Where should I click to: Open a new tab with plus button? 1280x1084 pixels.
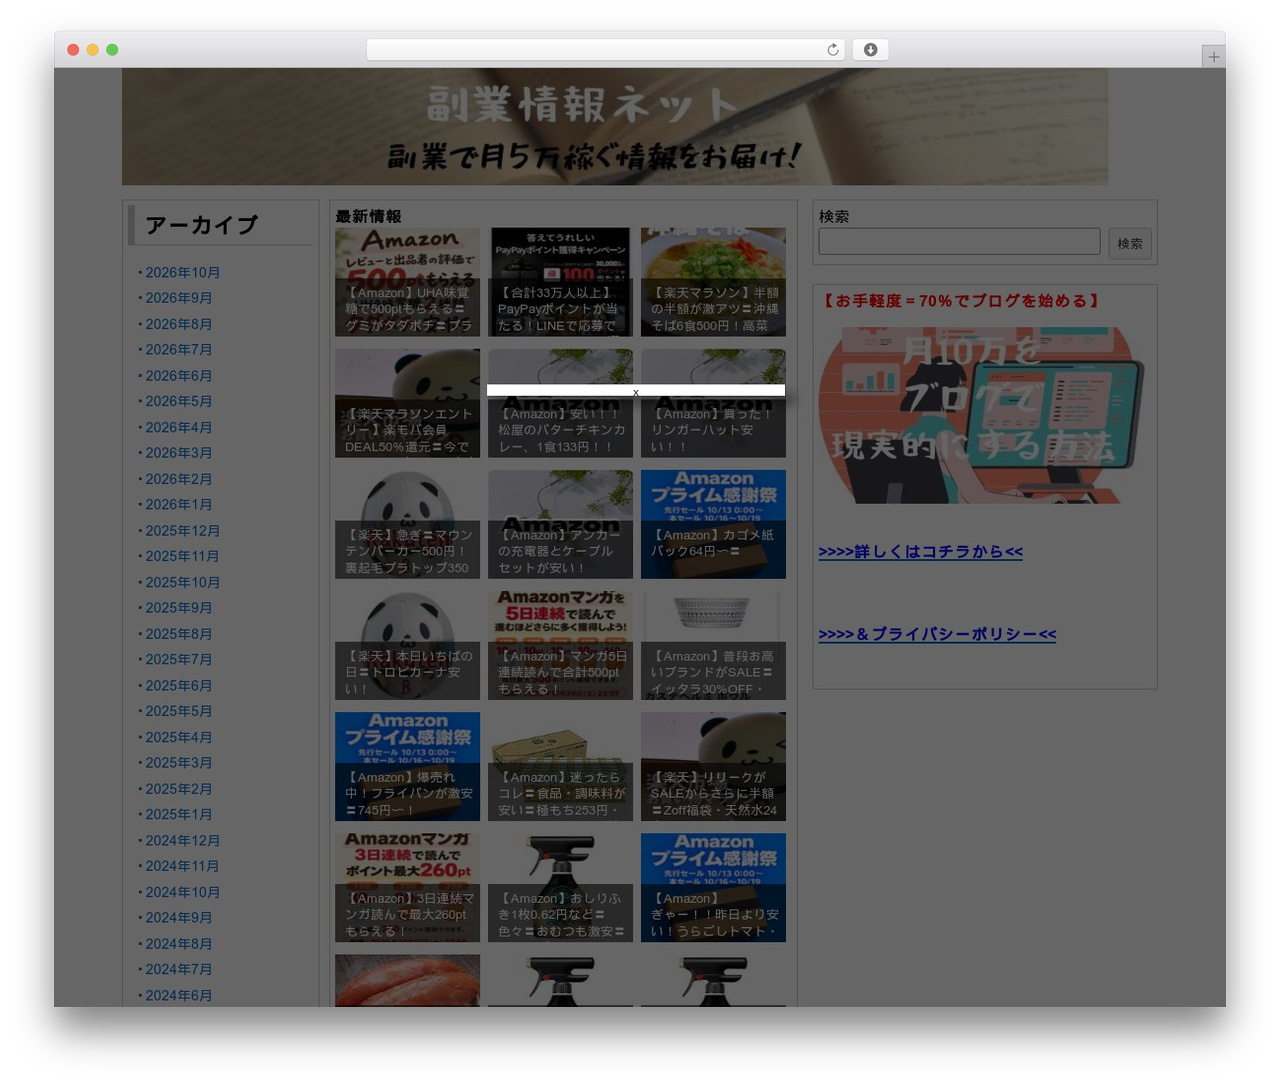pyautogui.click(x=1214, y=57)
